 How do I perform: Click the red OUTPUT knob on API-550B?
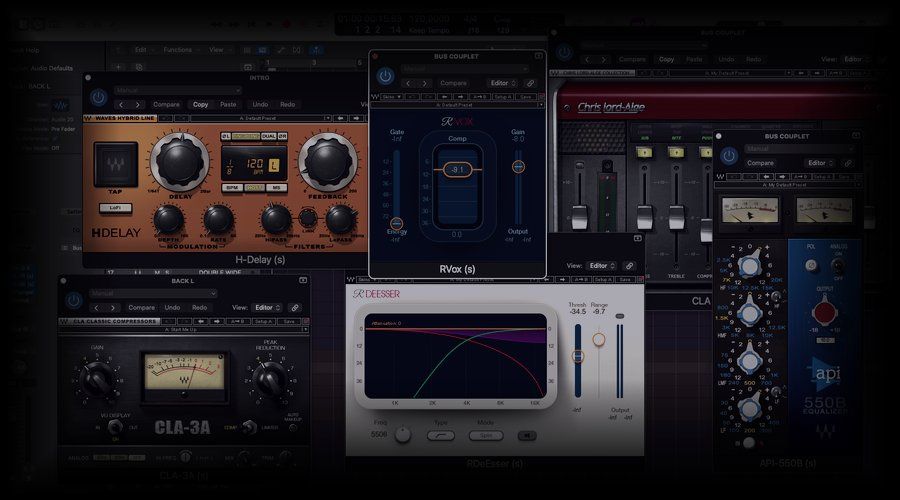click(x=825, y=313)
